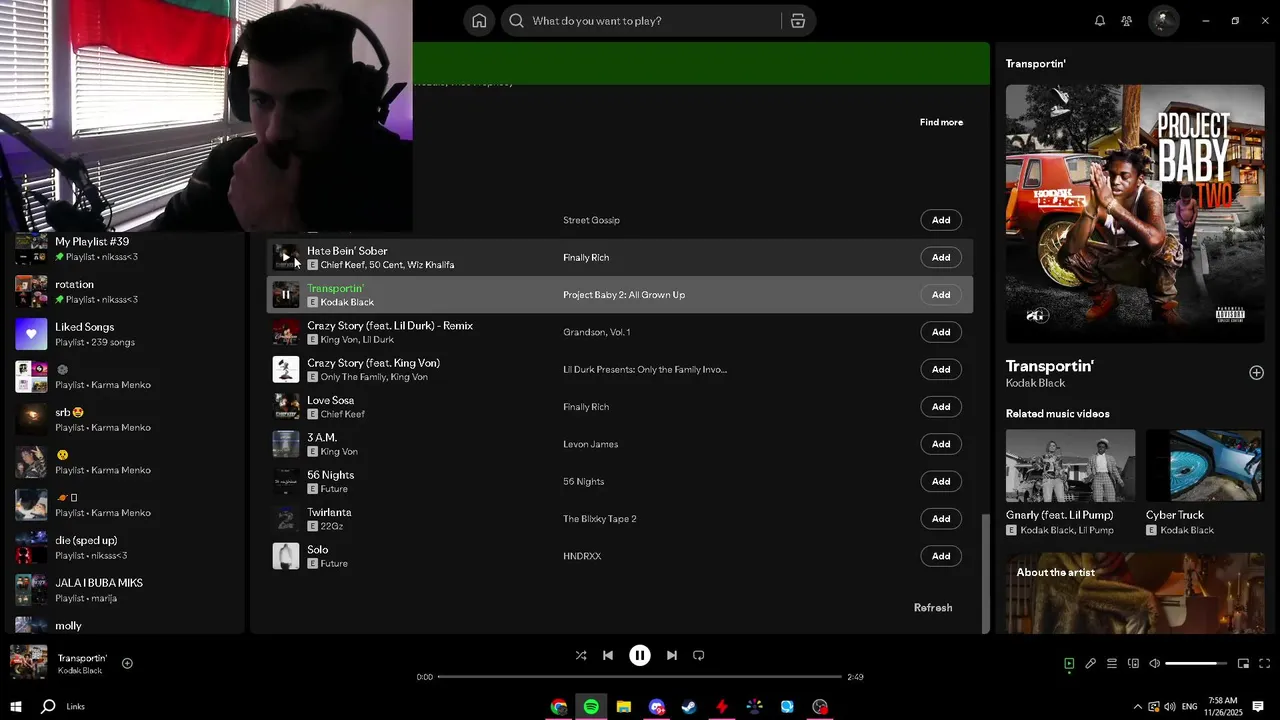The height and width of the screenshot is (720, 1280).
Task: Add Twirlanta to the playlist
Action: [941, 519]
